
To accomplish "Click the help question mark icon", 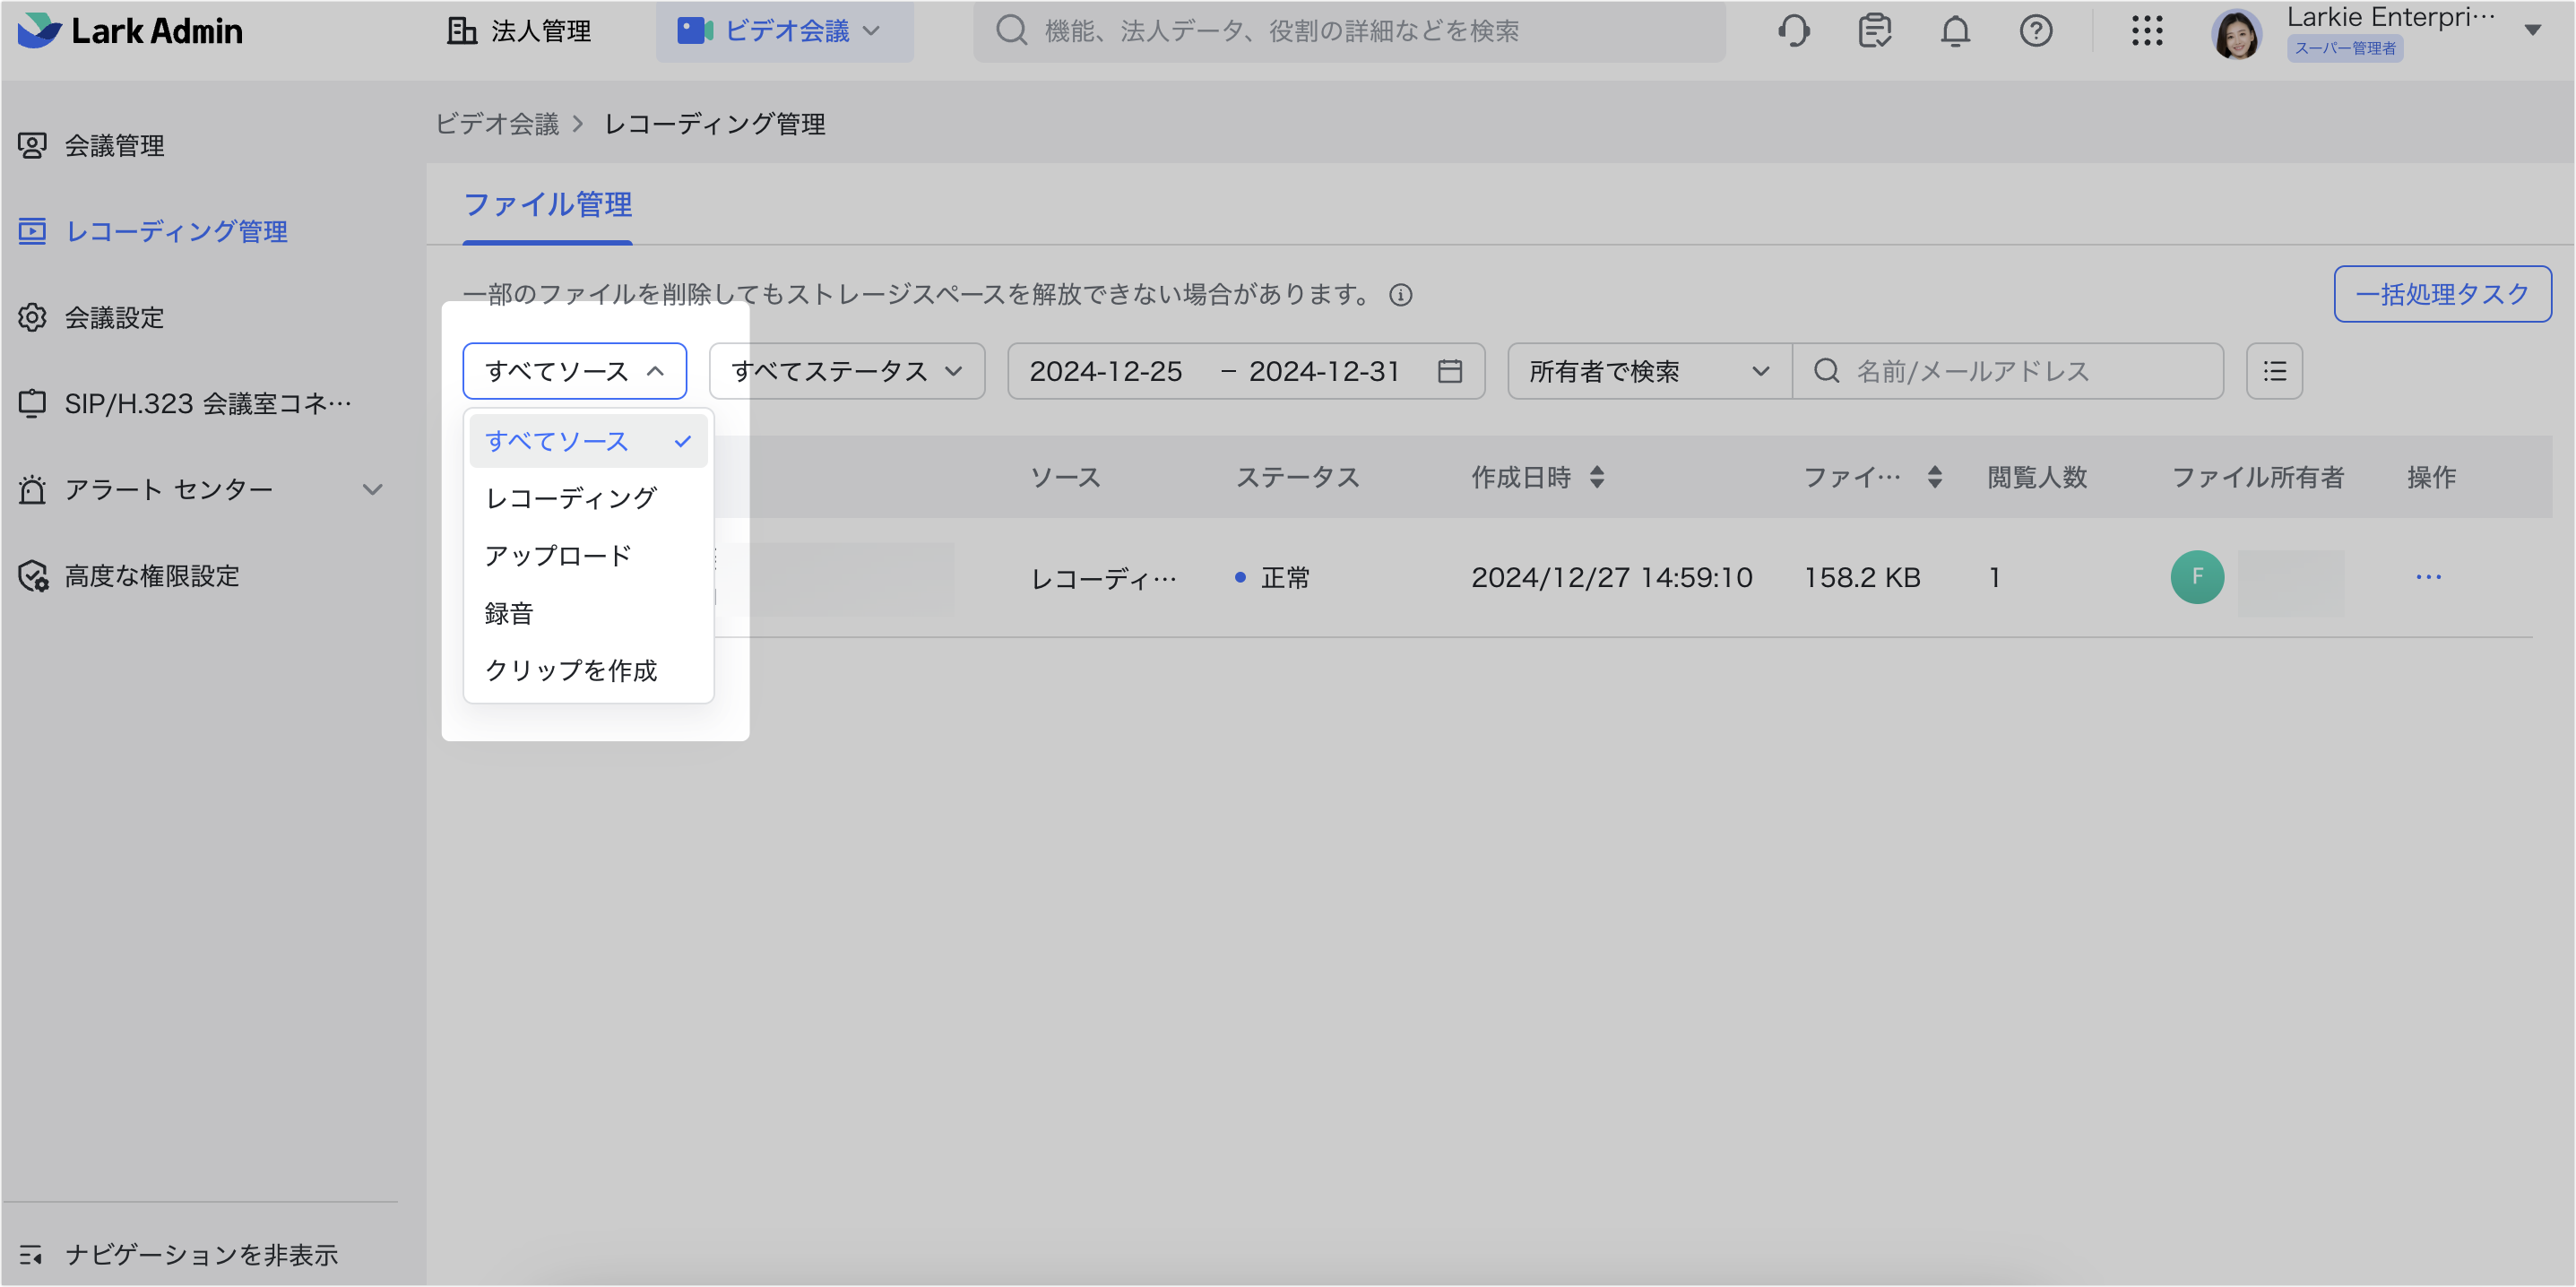I will [2035, 31].
